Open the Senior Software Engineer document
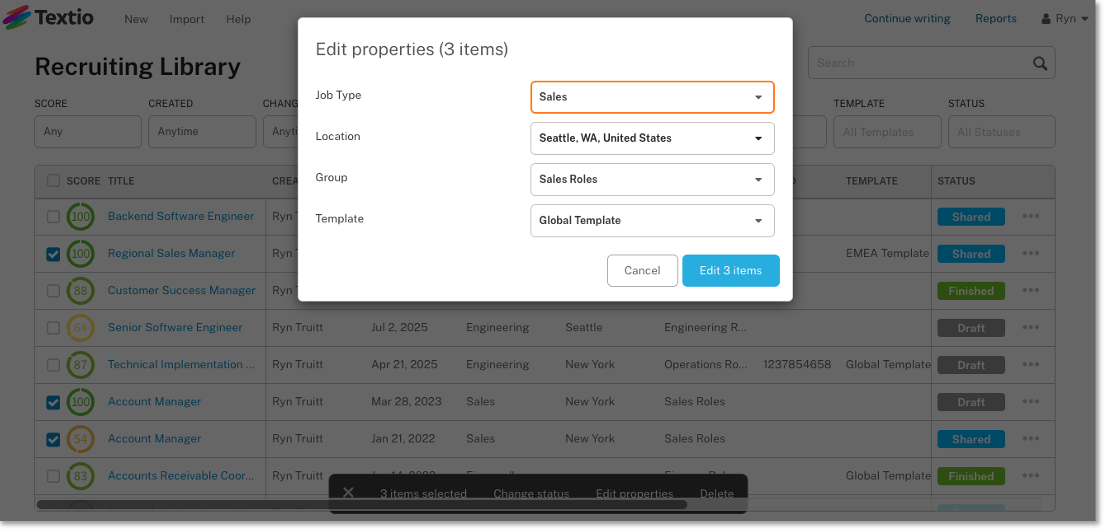The image size is (1104, 529). tap(175, 327)
